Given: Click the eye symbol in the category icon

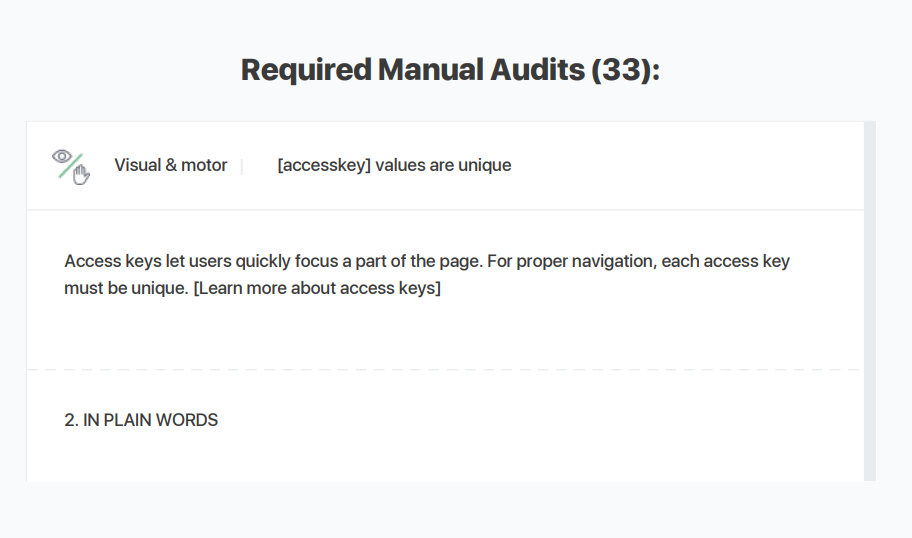Looking at the screenshot, I should coord(62,156).
